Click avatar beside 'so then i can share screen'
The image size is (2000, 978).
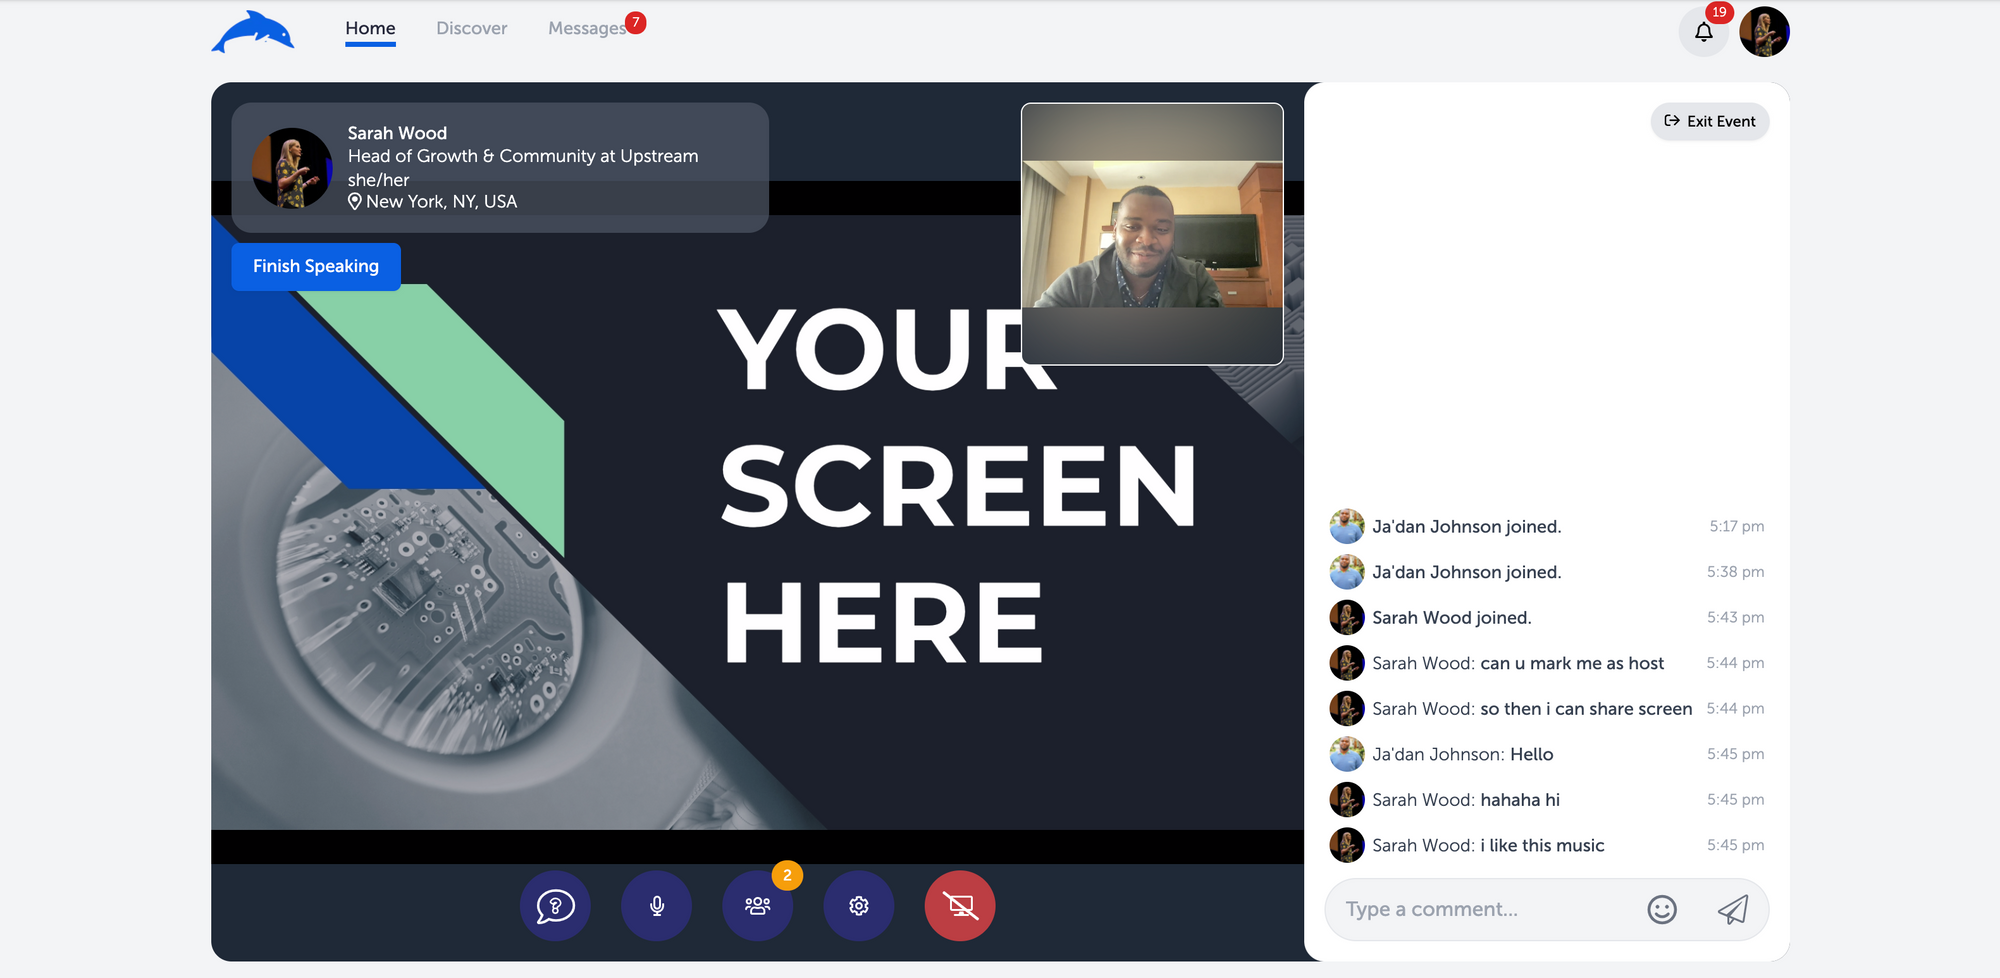pyautogui.click(x=1347, y=708)
